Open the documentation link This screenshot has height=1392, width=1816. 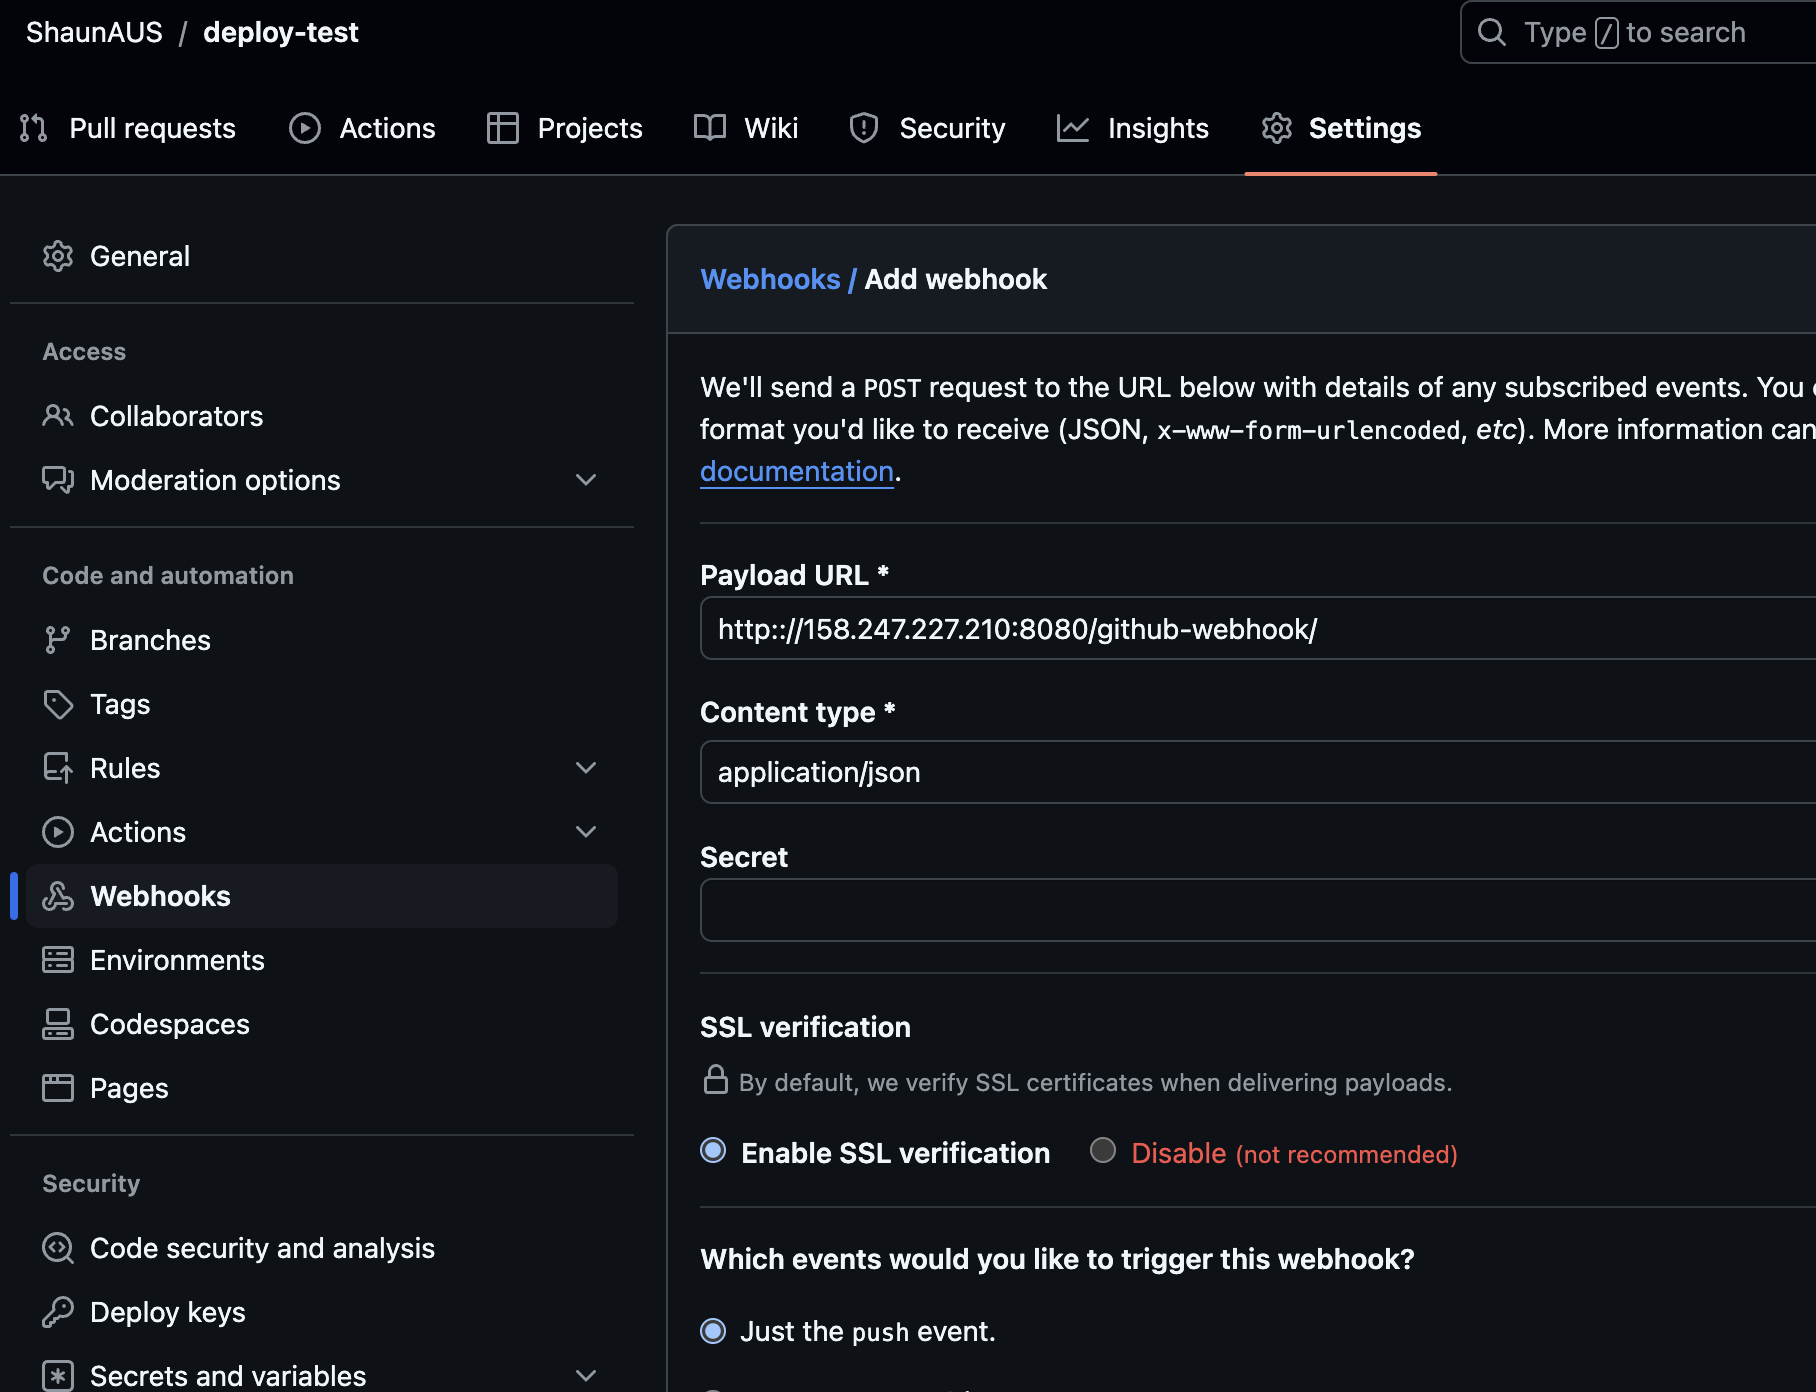(x=797, y=471)
